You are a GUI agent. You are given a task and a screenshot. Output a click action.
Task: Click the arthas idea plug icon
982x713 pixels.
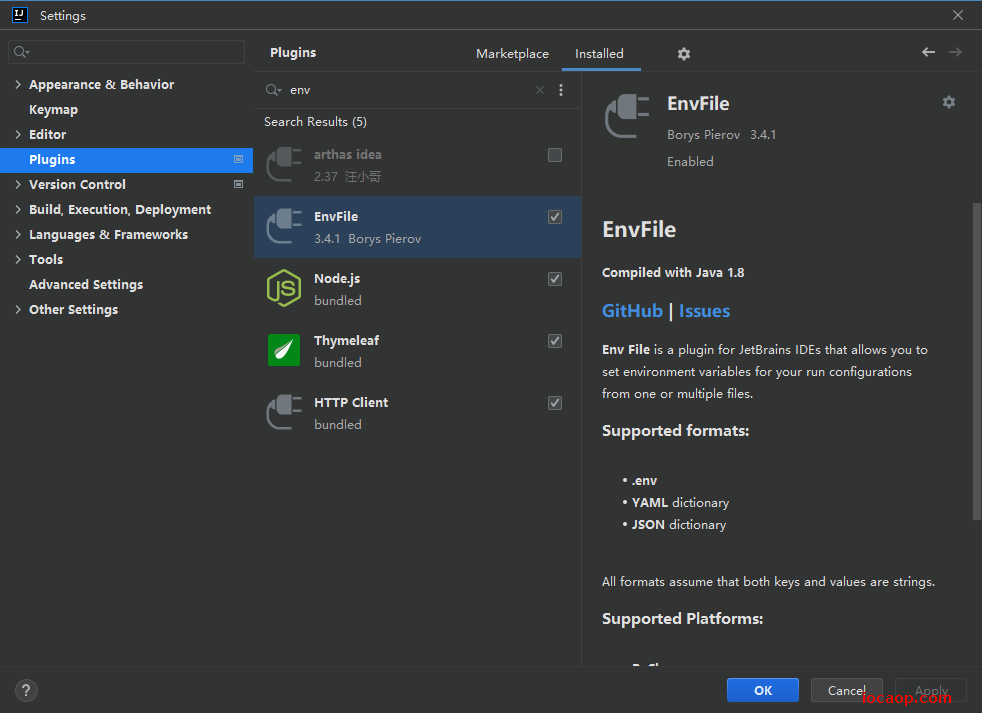click(284, 164)
